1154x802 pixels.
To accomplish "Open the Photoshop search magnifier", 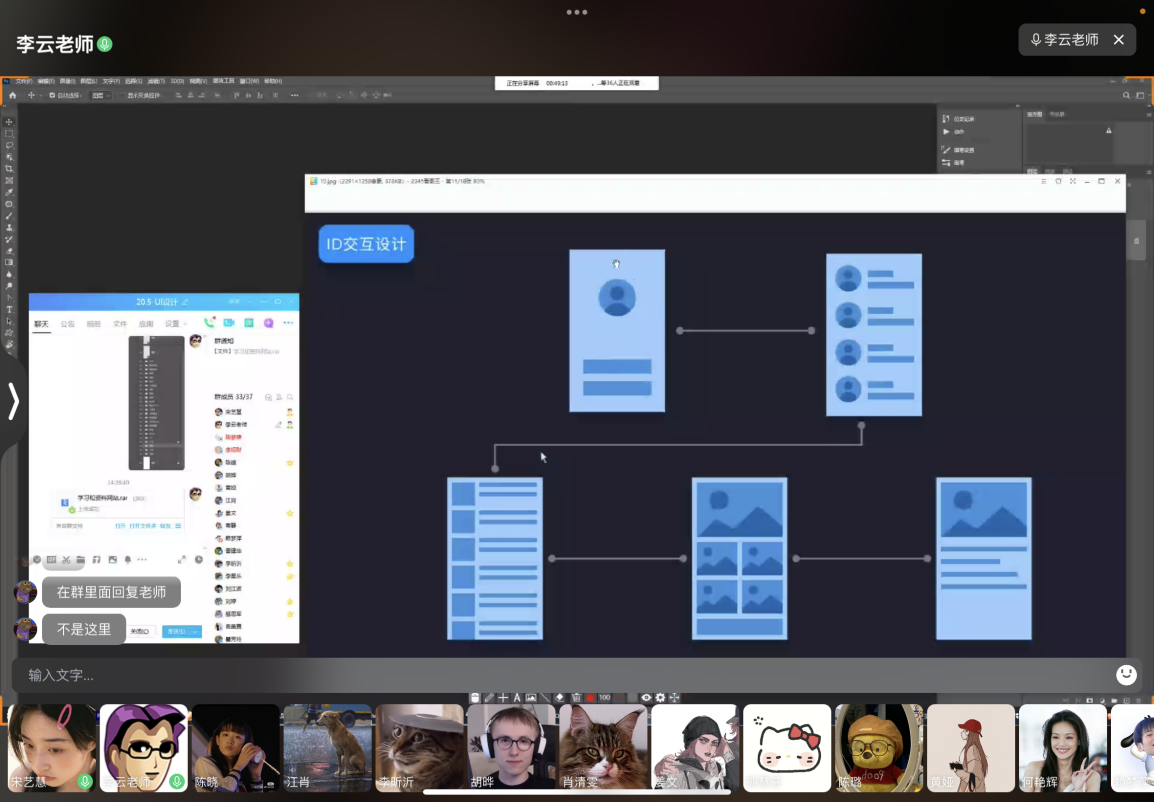I will click(1126, 95).
